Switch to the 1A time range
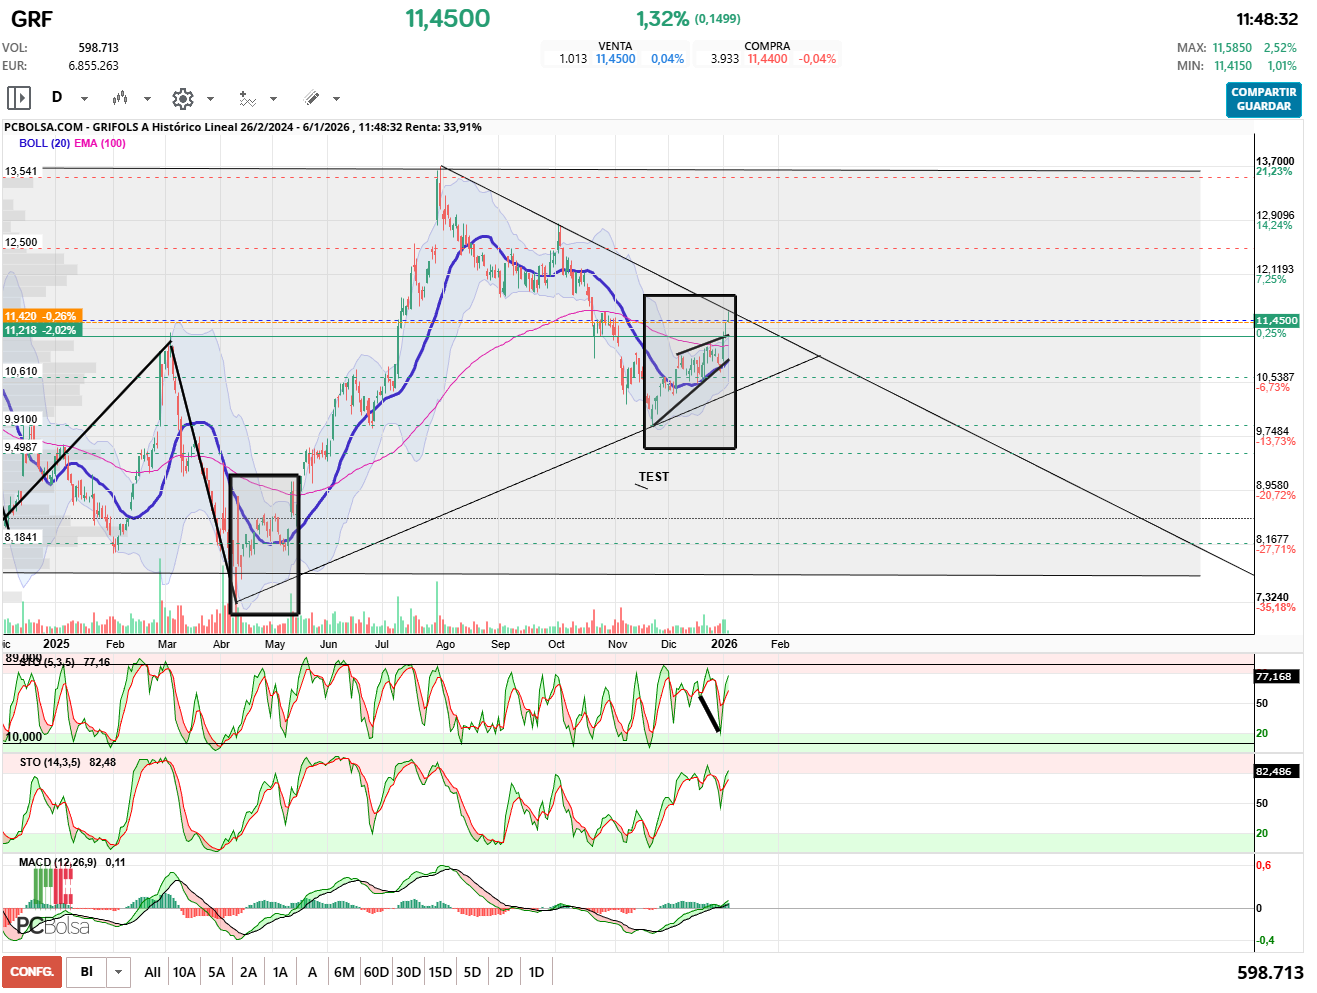Image resolution: width=1317 pixels, height=993 pixels. [280, 972]
